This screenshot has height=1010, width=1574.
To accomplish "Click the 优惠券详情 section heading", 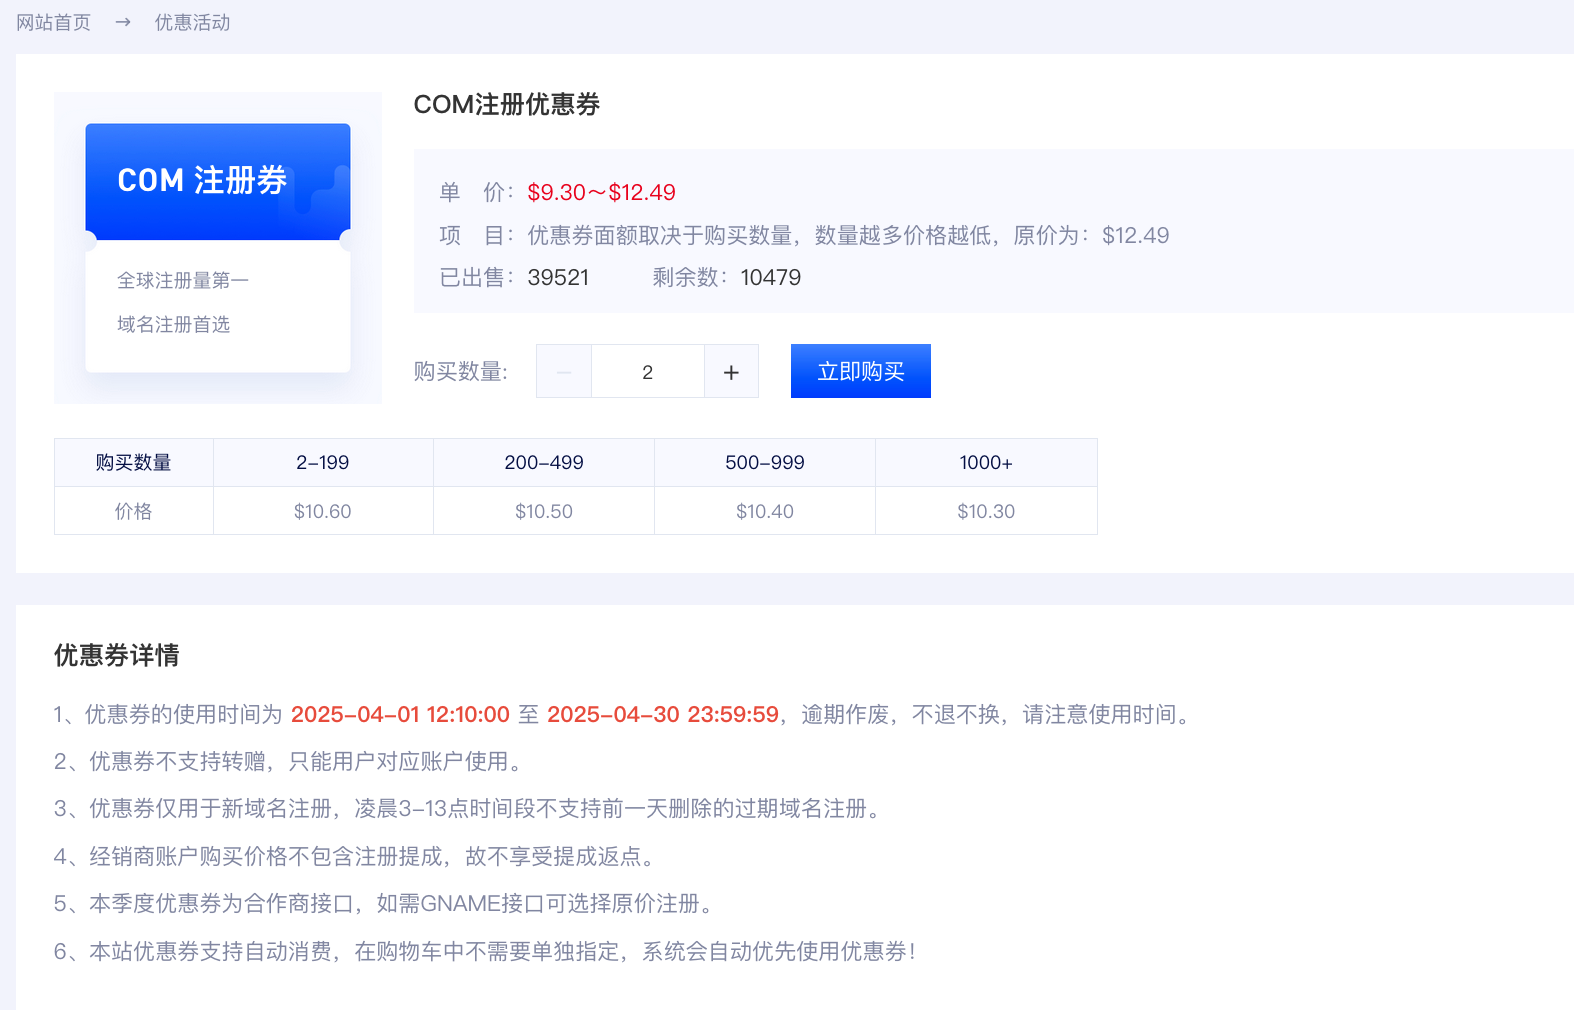I will tap(117, 655).
